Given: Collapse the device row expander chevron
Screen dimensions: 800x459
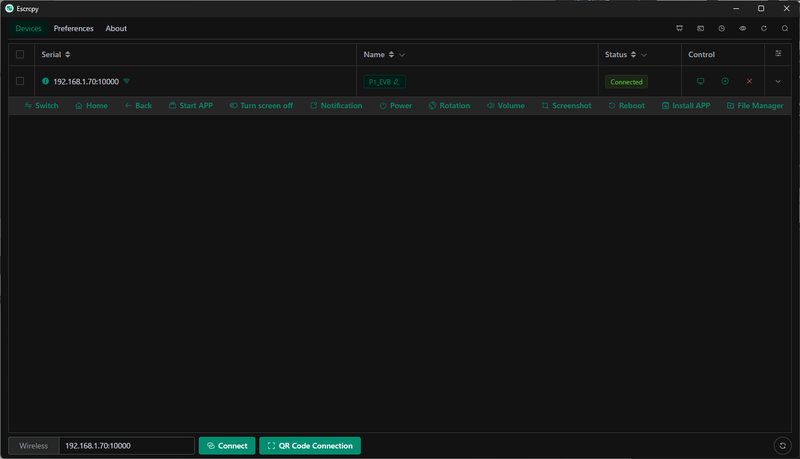Looking at the screenshot, I should click(x=778, y=82).
